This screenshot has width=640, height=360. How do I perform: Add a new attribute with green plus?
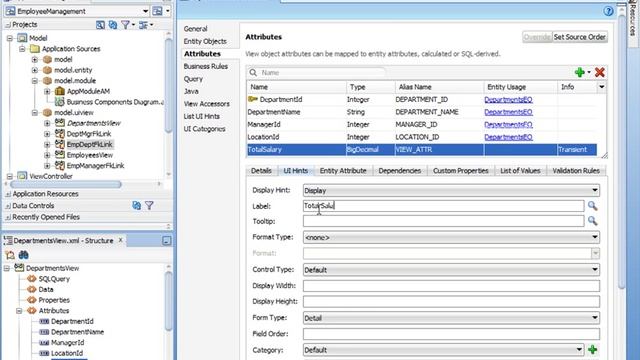click(579, 73)
